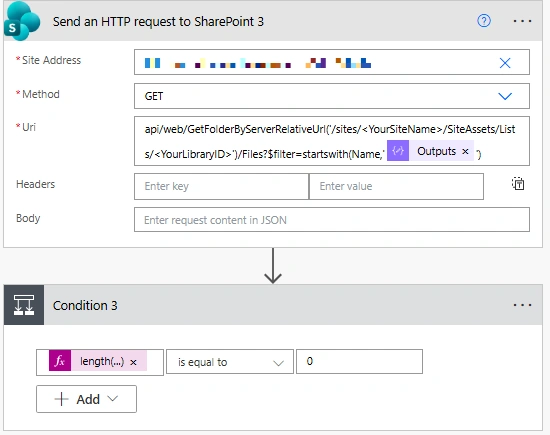Click the Enter key header field
Screen dimensions: 550x435
[221, 186]
